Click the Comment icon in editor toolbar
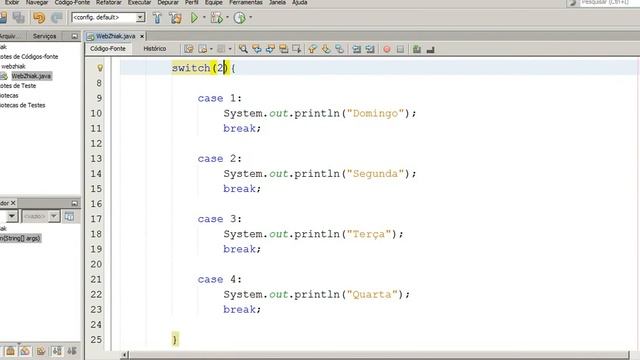640x360 pixels. (x=417, y=49)
